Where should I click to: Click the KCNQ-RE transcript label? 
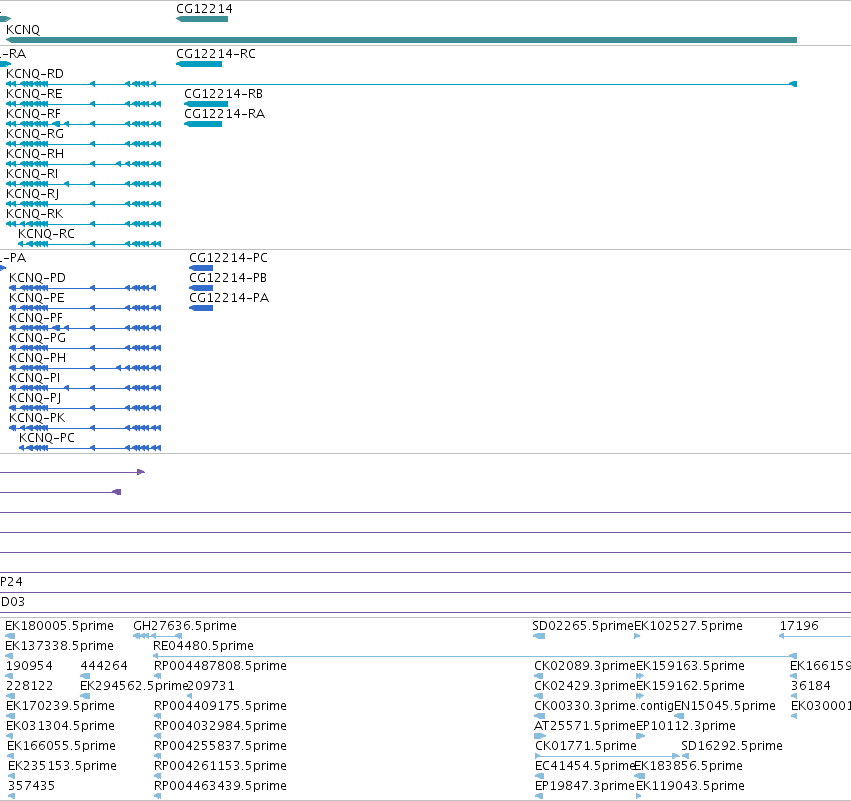[x=34, y=94]
